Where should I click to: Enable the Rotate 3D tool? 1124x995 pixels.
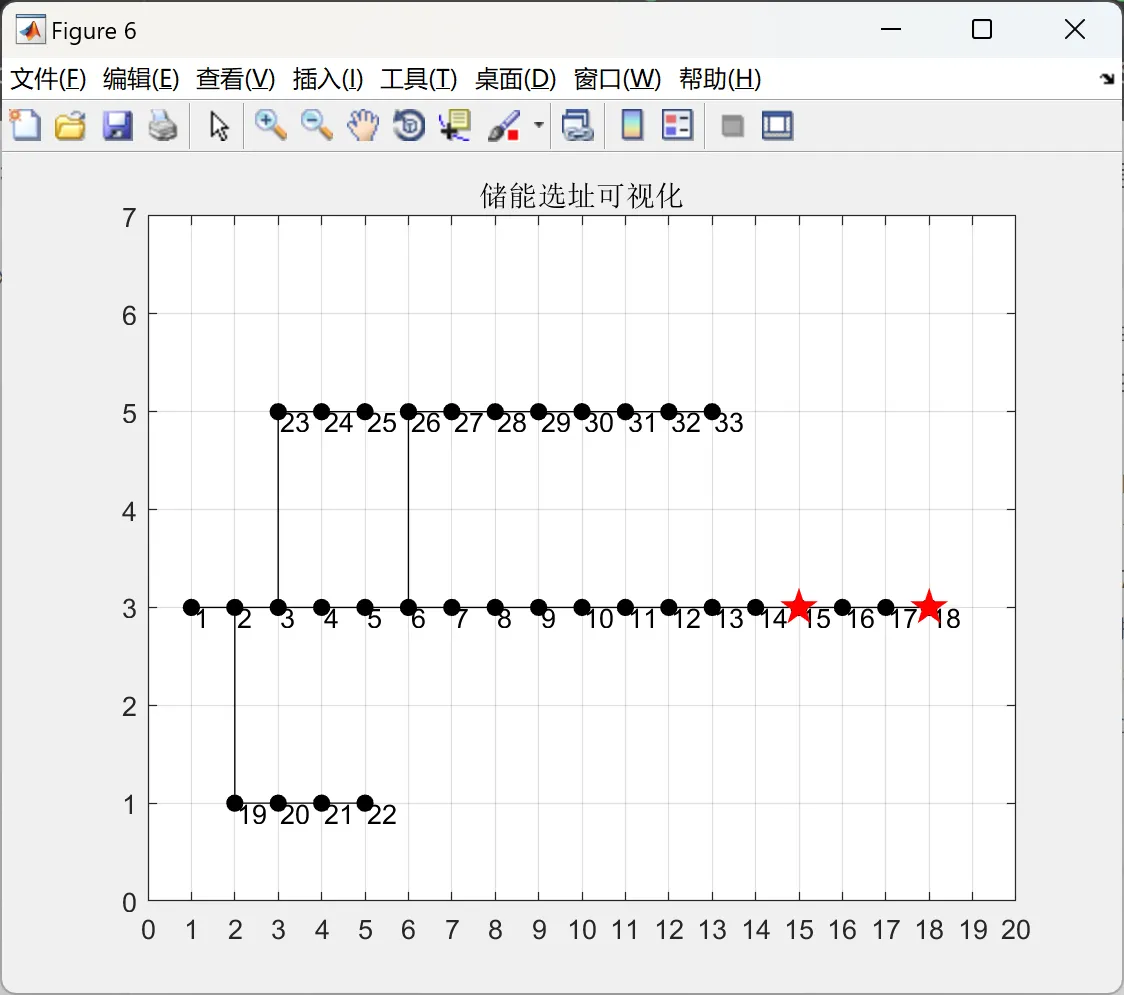(409, 126)
